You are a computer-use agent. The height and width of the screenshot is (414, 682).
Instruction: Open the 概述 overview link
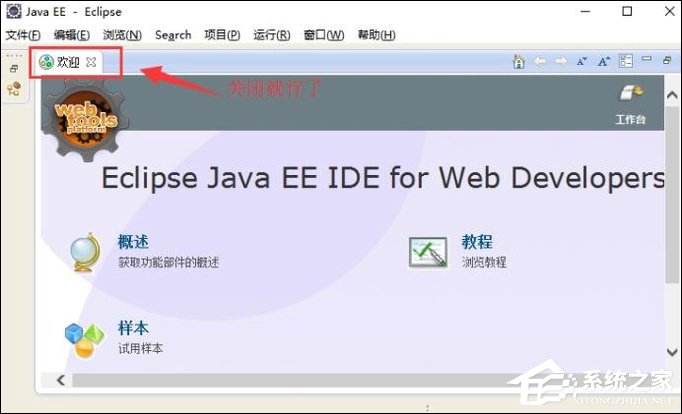133,242
